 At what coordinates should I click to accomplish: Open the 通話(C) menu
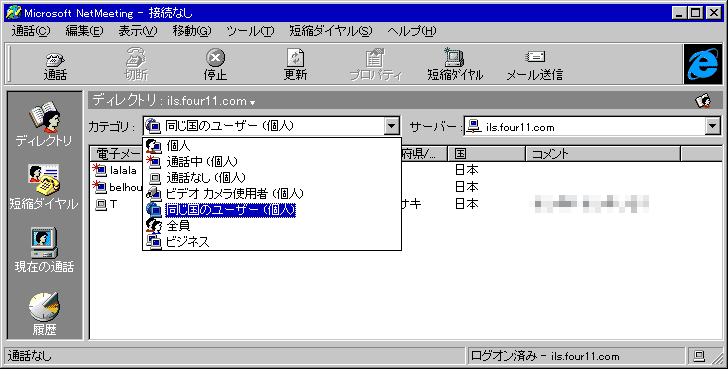pos(31,31)
